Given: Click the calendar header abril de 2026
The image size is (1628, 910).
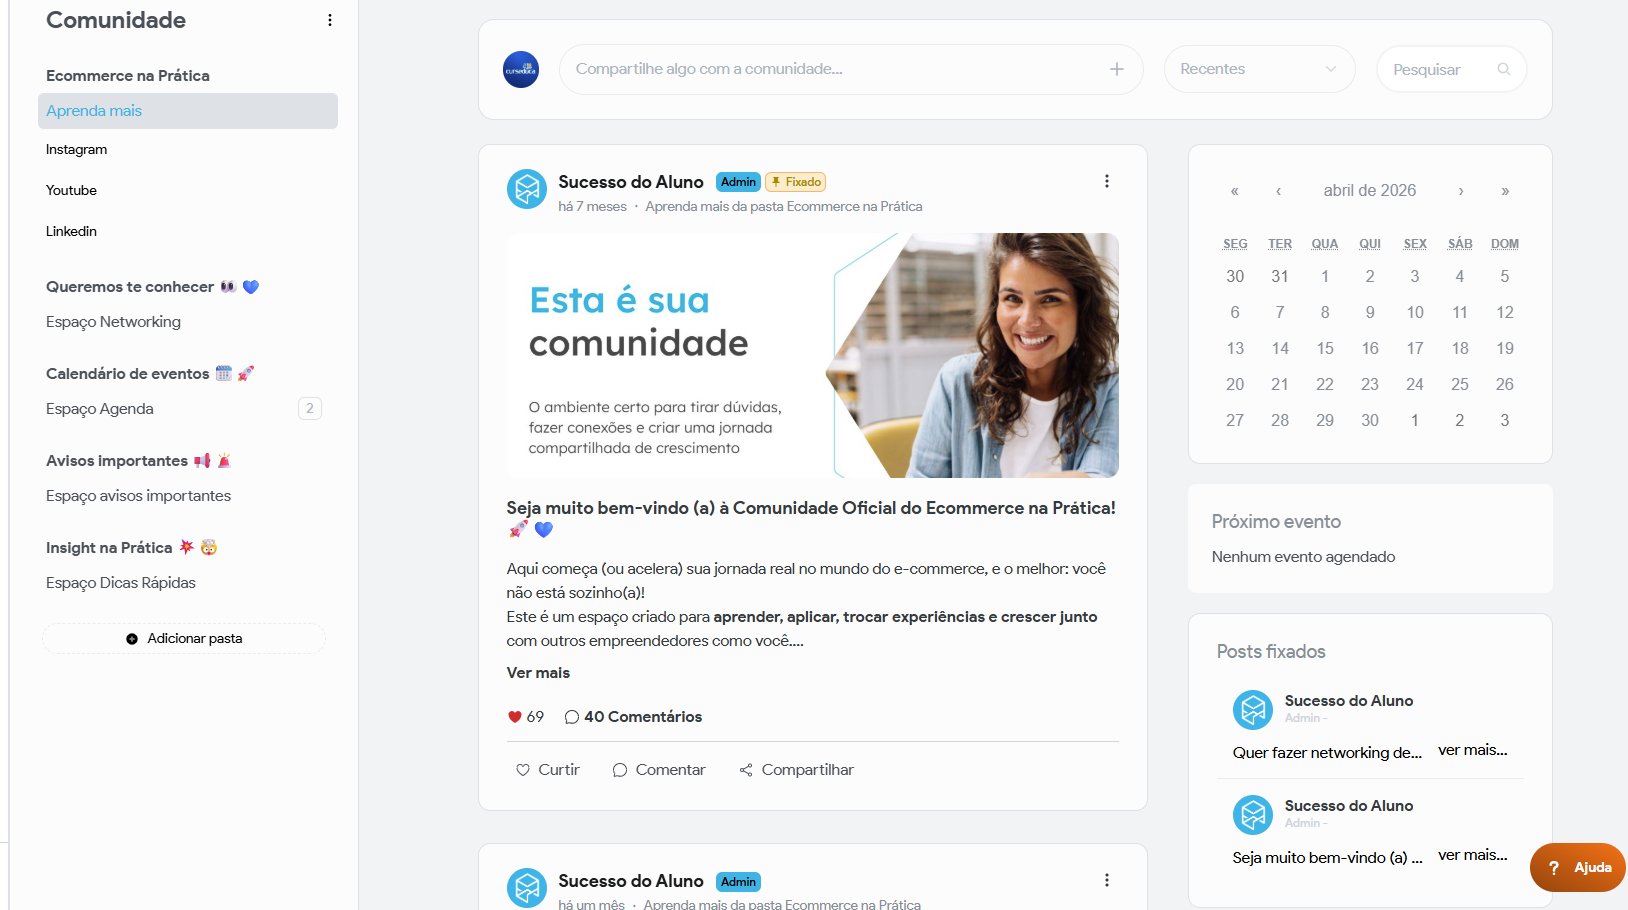Looking at the screenshot, I should [x=1370, y=191].
